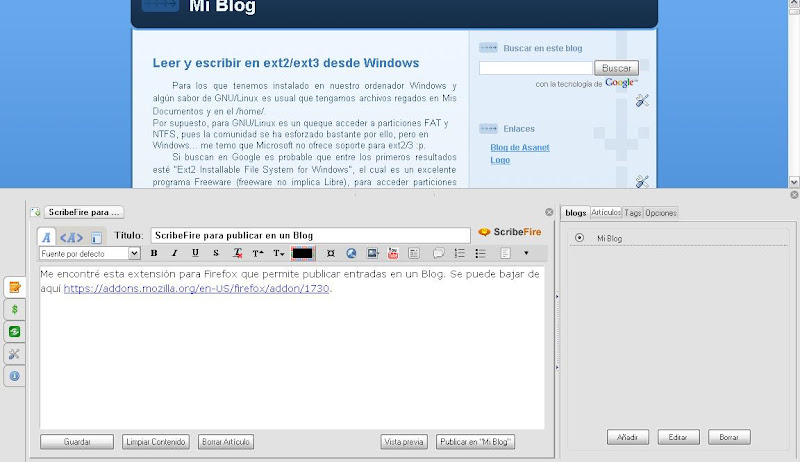Click the Título input field
The width and height of the screenshot is (800, 462).
(x=310, y=235)
